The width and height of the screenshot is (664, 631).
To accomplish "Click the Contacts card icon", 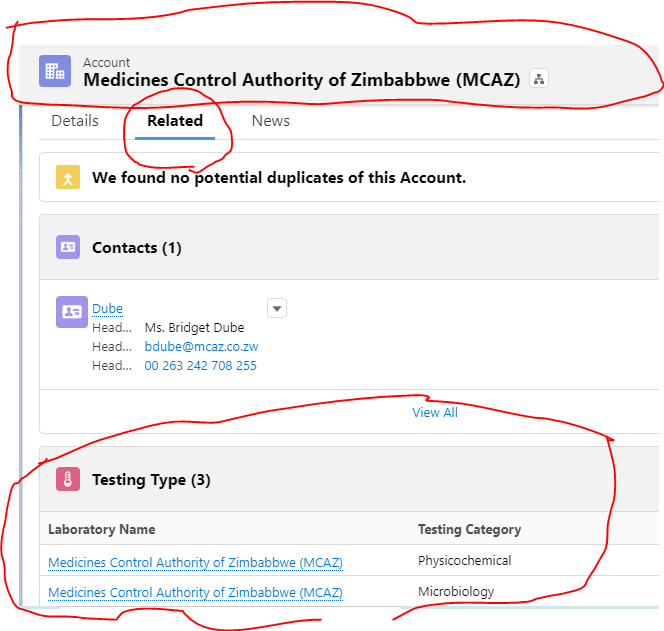I will [x=68, y=247].
